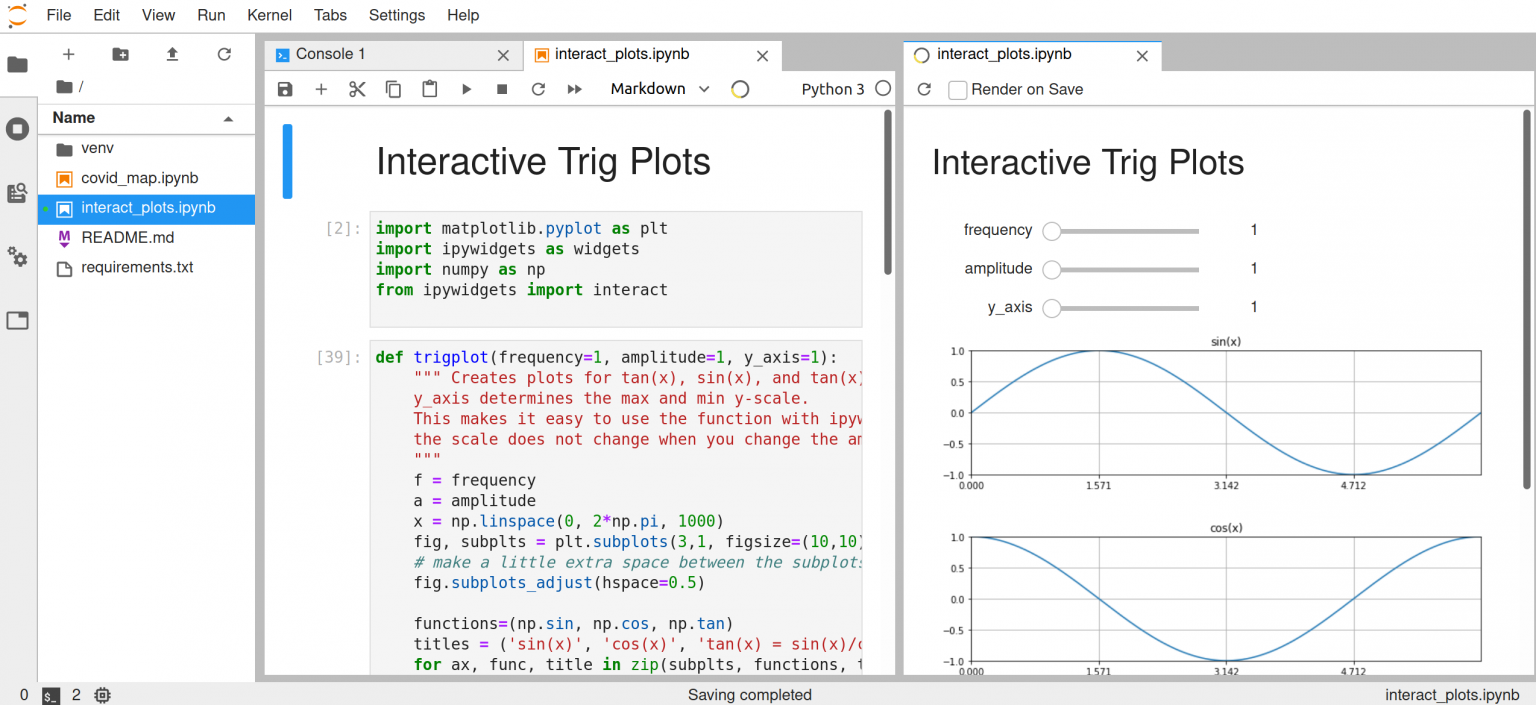Click the amplitude slider track
The width and height of the screenshot is (1536, 705).
coord(1130,269)
